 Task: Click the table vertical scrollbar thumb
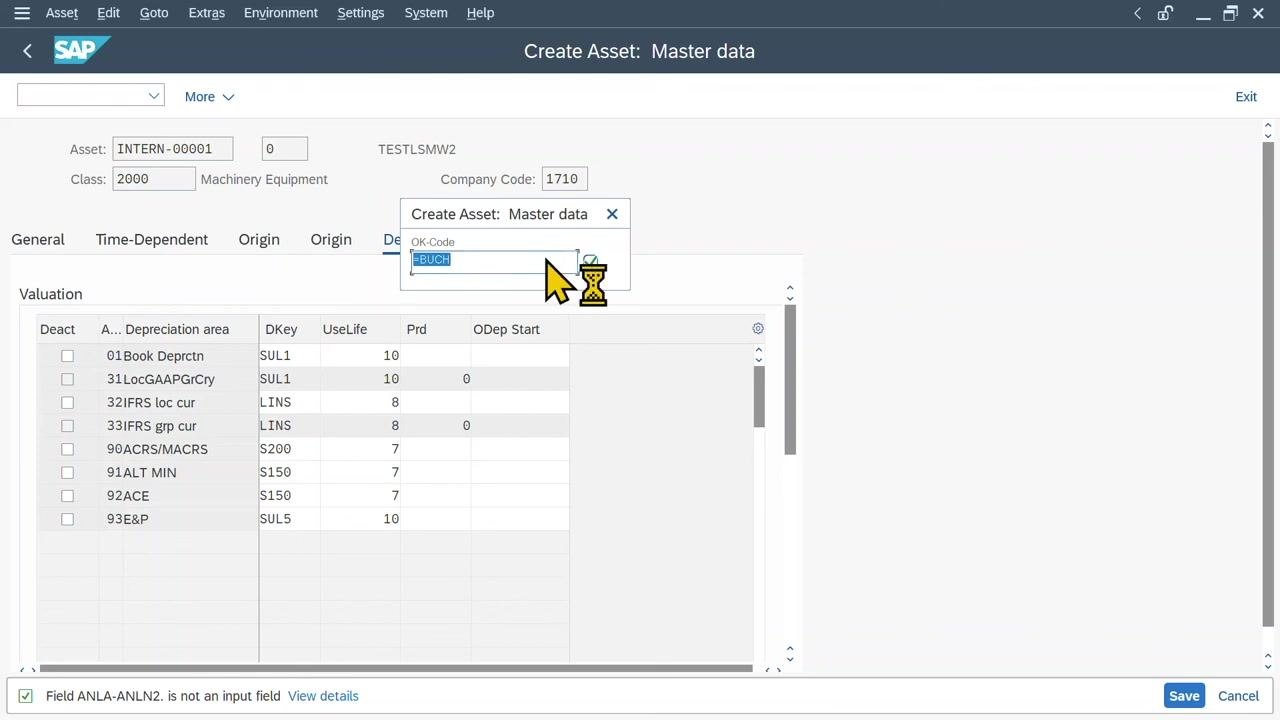759,396
